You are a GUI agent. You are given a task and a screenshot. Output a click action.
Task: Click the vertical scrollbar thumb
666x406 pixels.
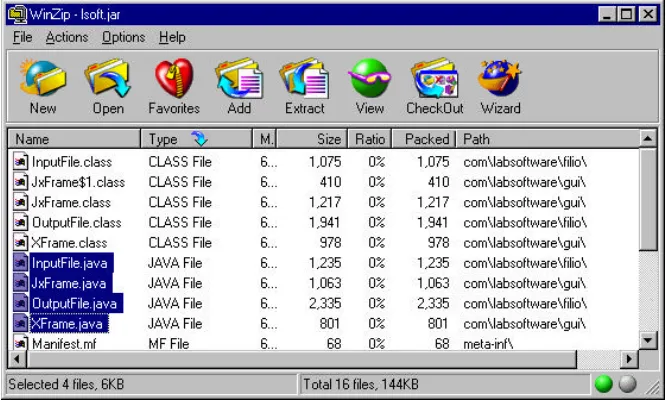(648, 199)
